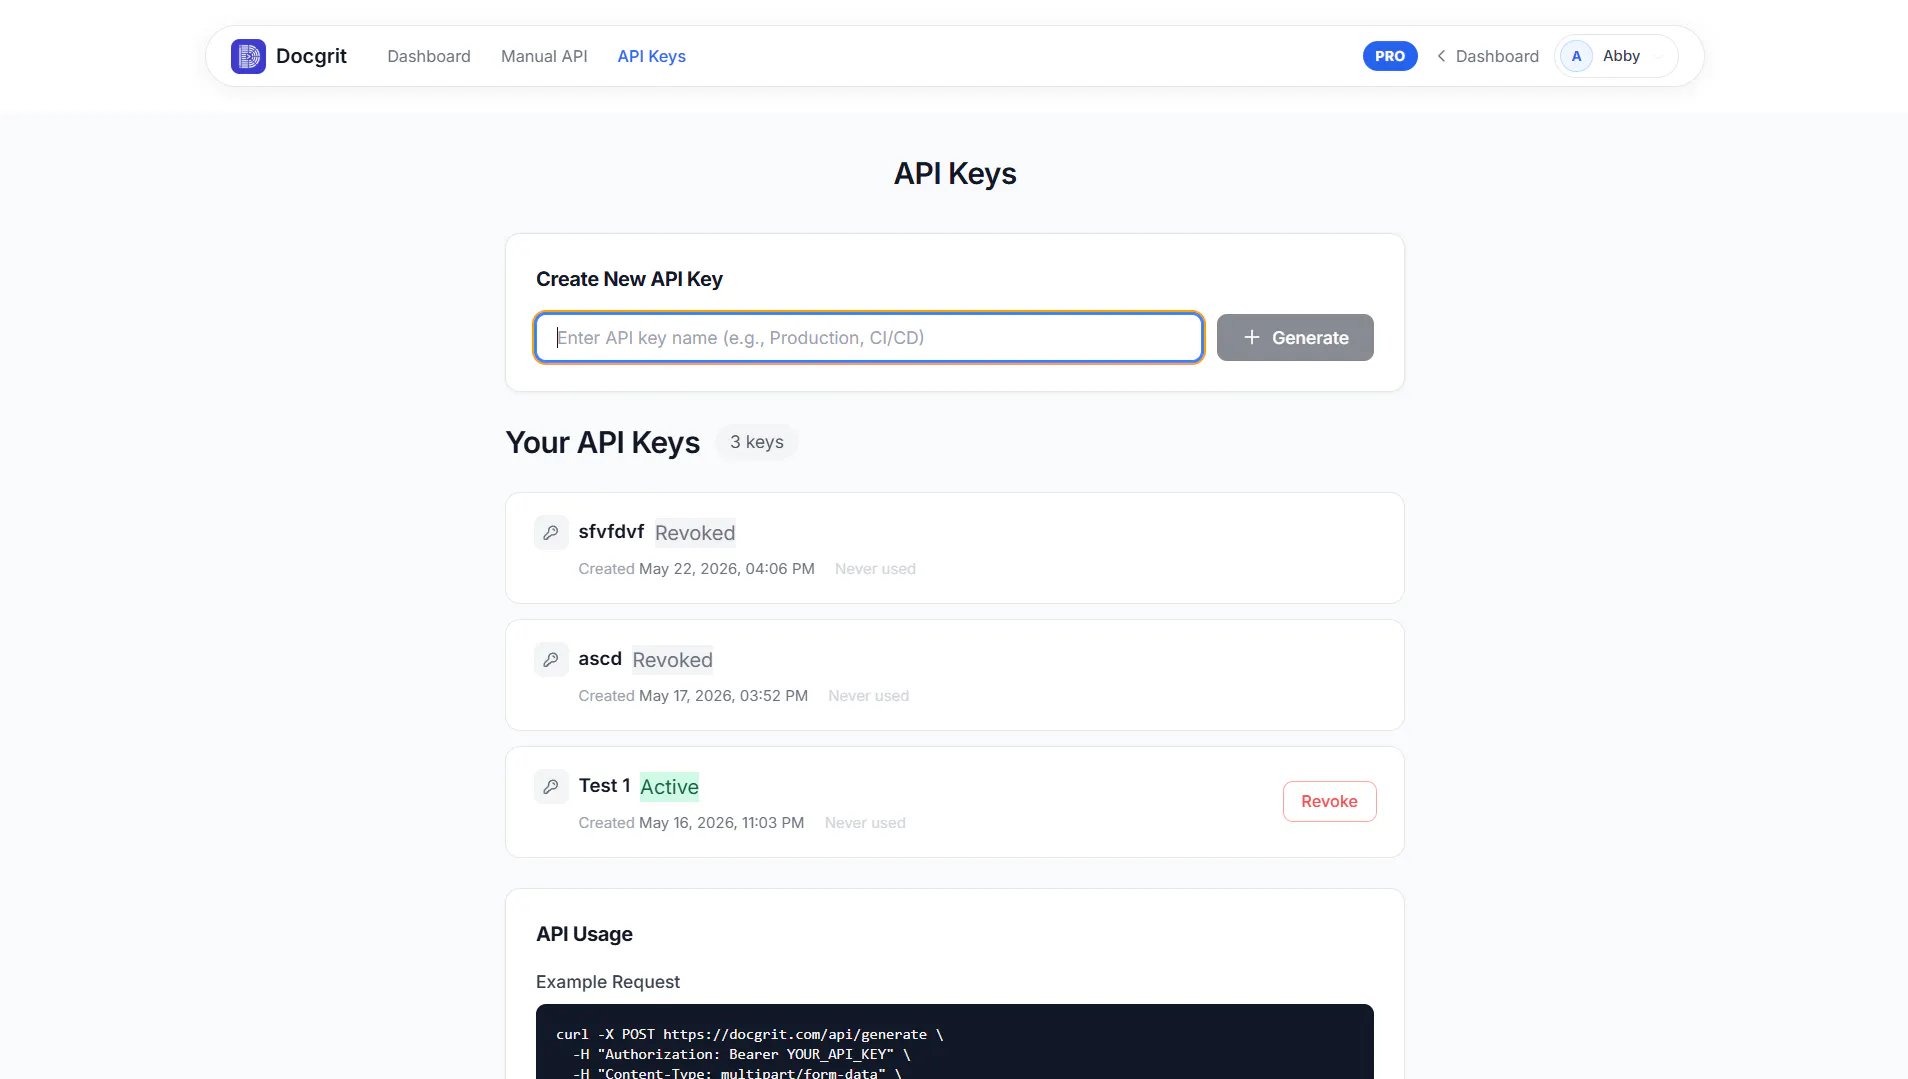The height and width of the screenshot is (1079, 1908).
Task: Select the API Keys tab
Action: pos(652,56)
